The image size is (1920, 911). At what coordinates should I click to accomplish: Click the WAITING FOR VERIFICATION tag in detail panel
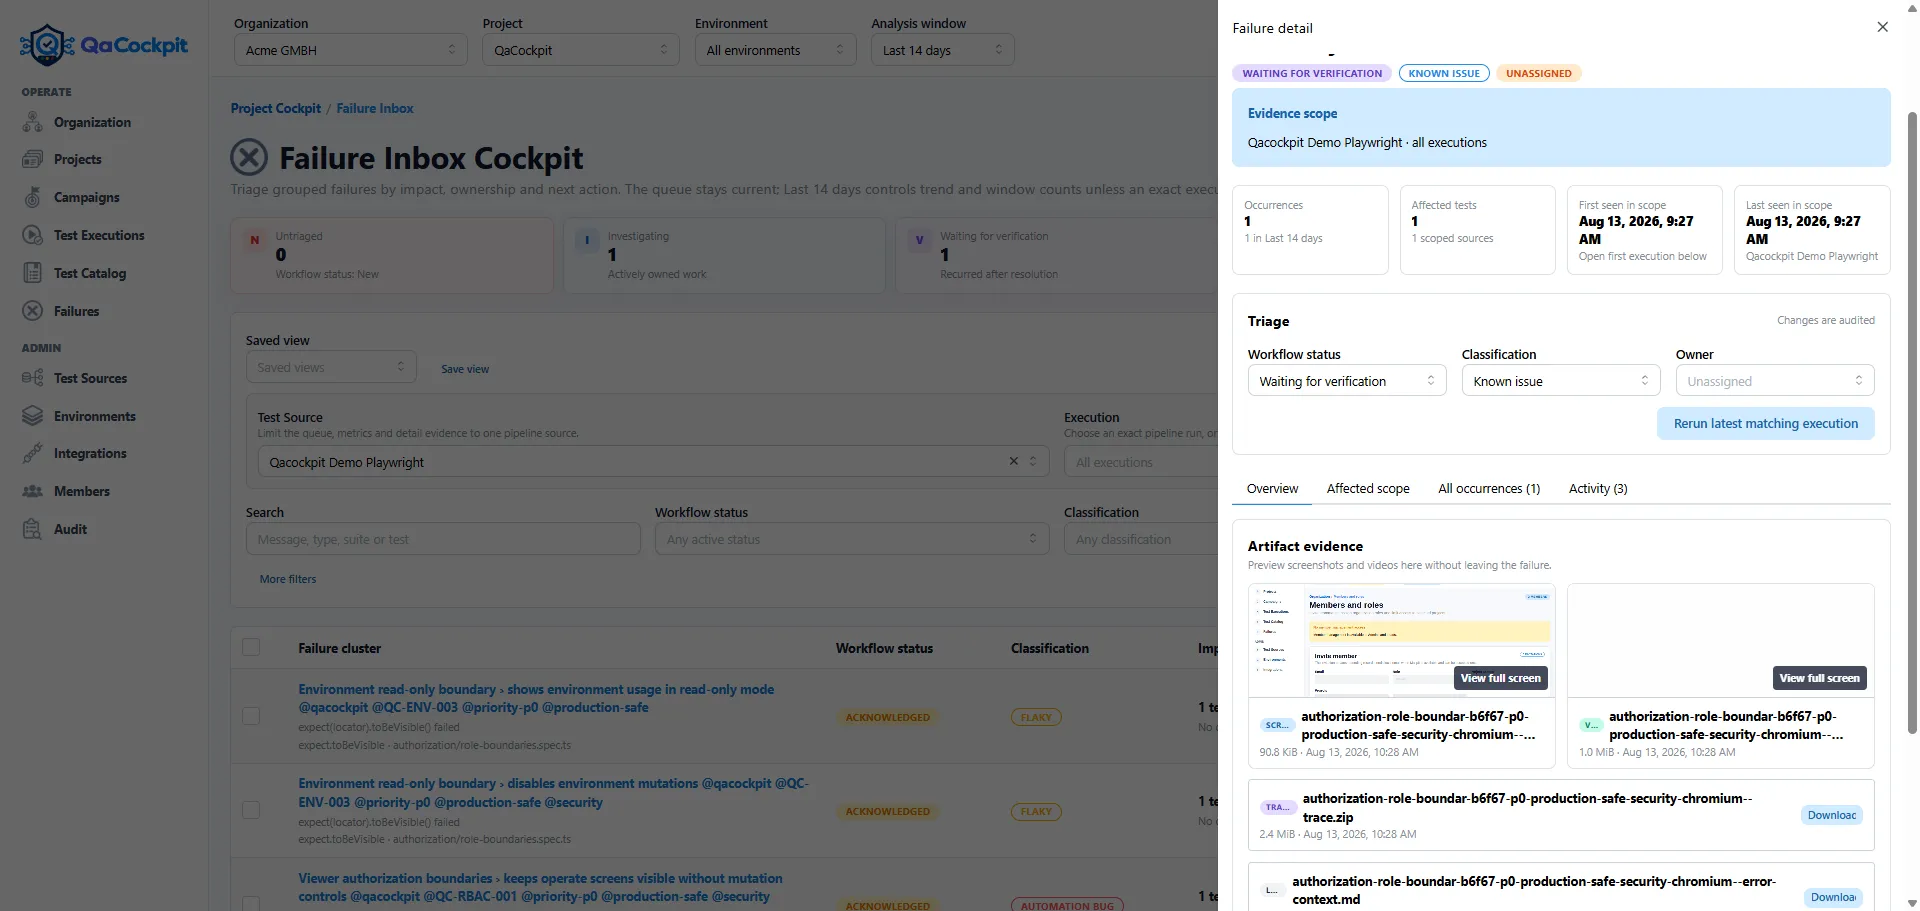pyautogui.click(x=1312, y=73)
